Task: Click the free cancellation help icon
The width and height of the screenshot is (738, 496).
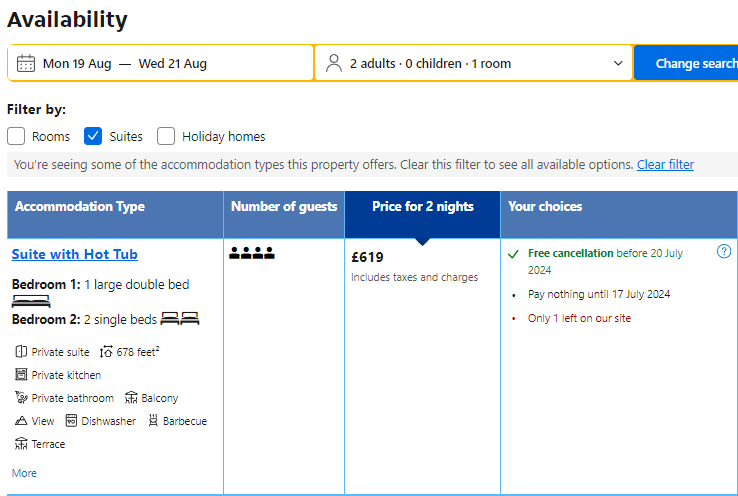Action: tap(724, 252)
